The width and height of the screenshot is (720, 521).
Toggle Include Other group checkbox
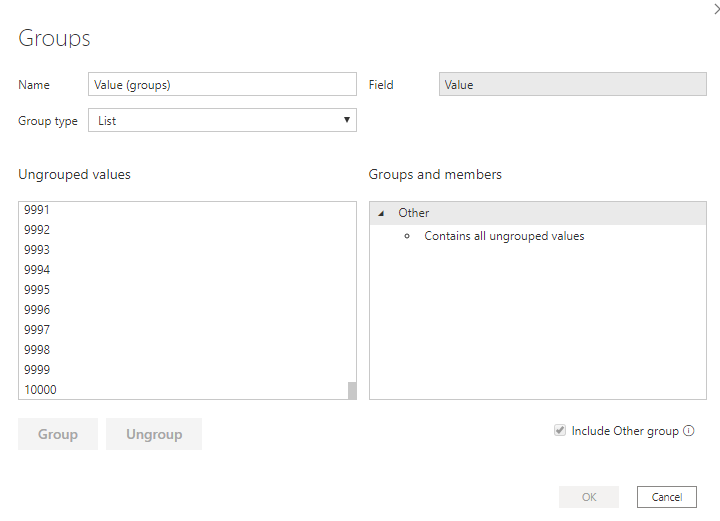point(560,431)
